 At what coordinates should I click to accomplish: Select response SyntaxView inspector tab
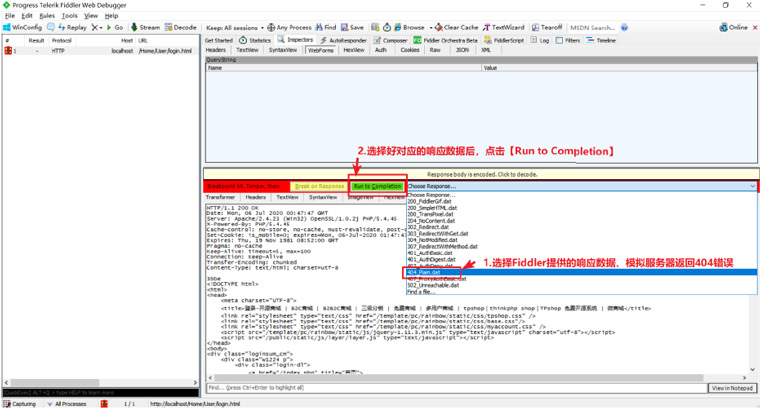pos(323,197)
